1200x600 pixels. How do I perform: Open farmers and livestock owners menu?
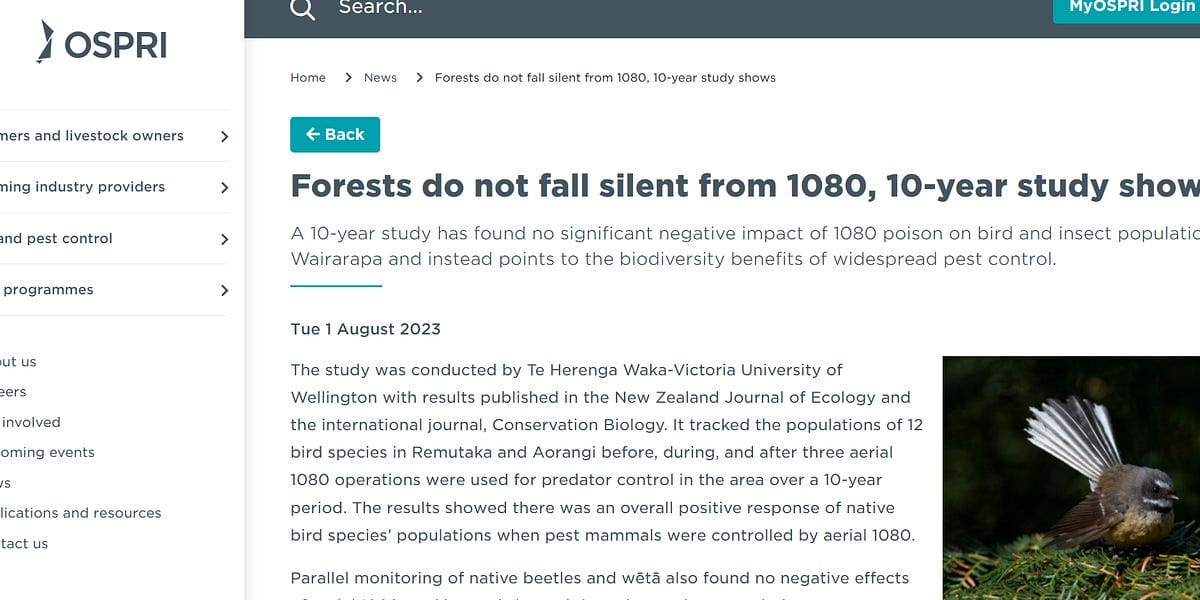pos(92,136)
